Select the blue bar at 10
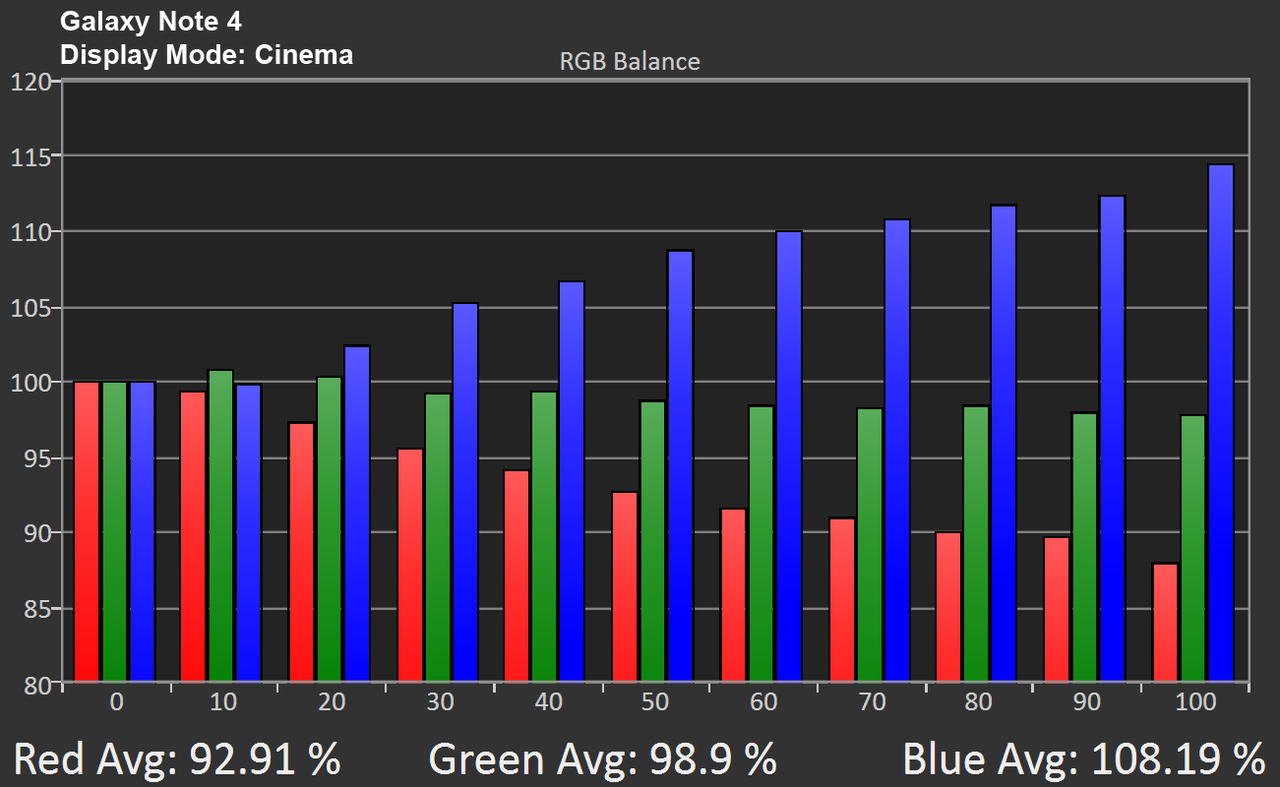Screen dimensions: 1280x787 coord(248,534)
